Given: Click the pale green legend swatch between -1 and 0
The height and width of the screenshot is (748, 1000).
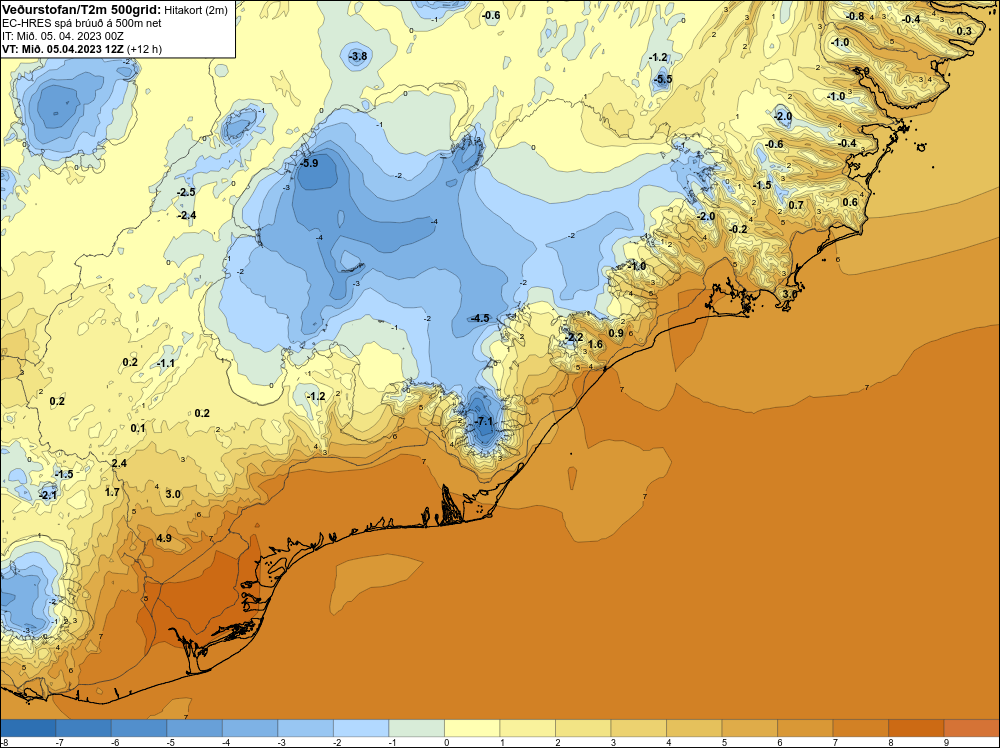Looking at the screenshot, I should [416, 728].
